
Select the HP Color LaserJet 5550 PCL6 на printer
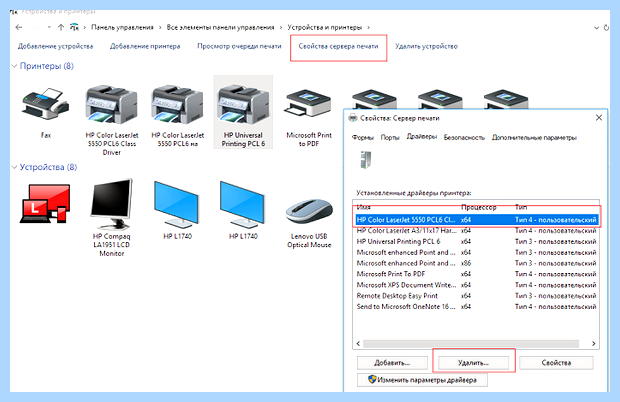(178, 105)
